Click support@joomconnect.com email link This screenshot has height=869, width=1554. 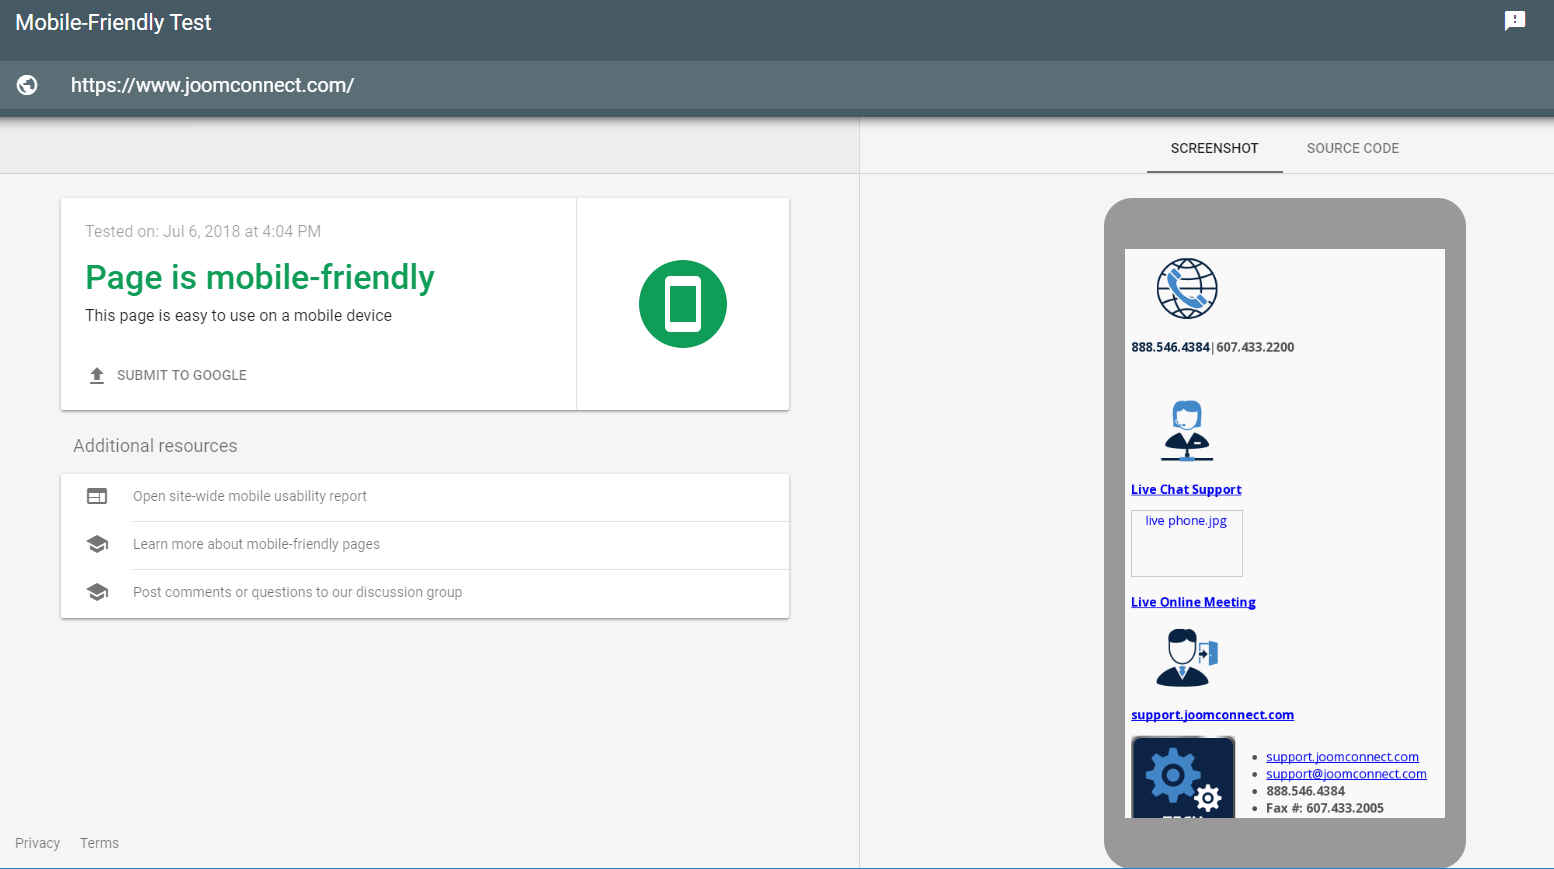[x=1346, y=774]
